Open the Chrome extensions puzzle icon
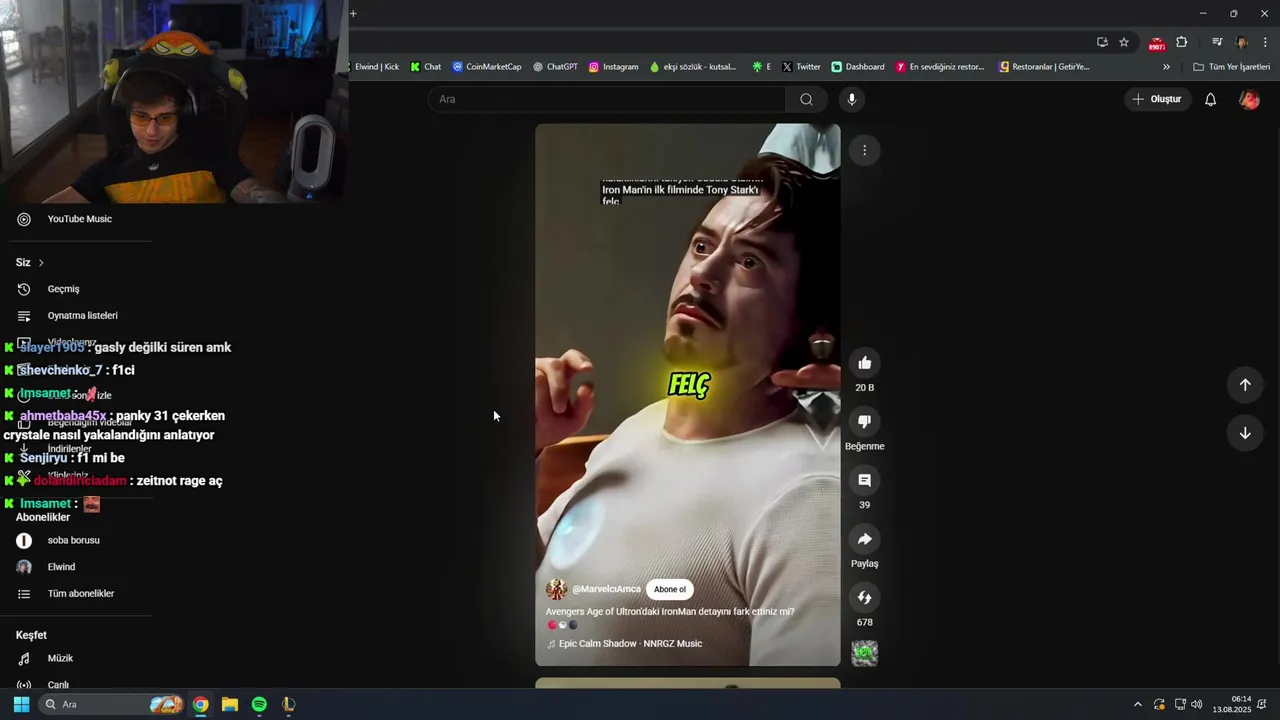This screenshot has width=1280, height=720. click(1182, 42)
